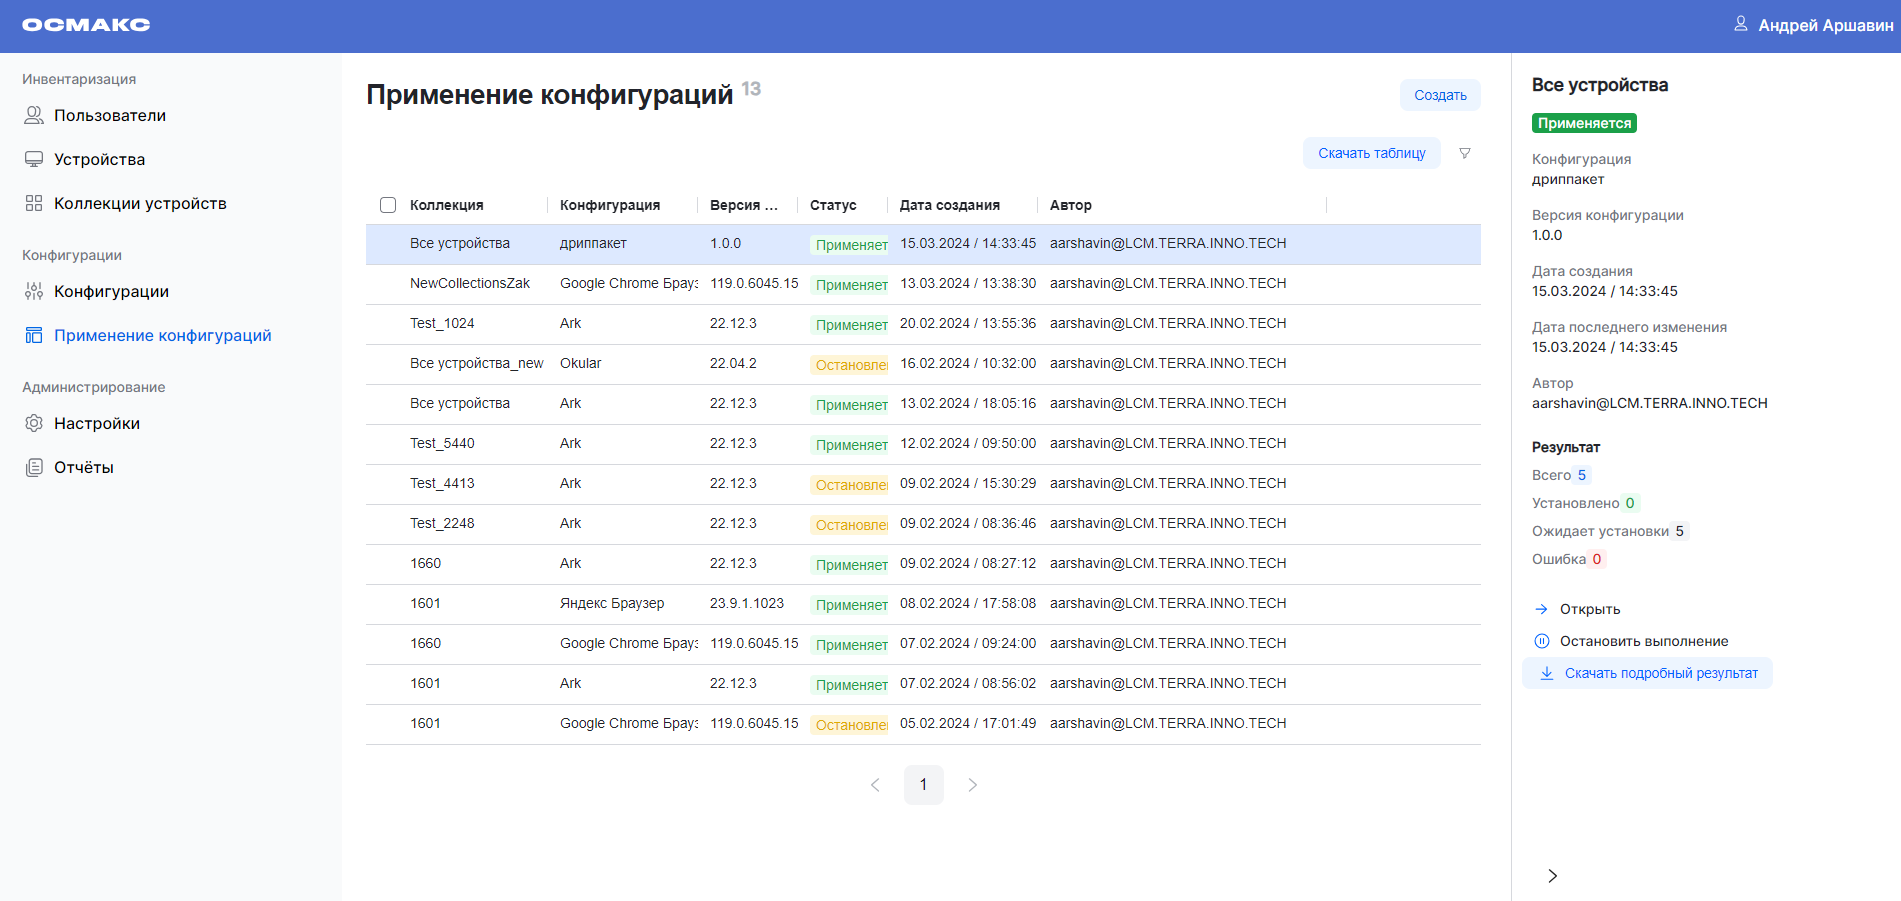Click the user profile icon in header

(1741, 24)
